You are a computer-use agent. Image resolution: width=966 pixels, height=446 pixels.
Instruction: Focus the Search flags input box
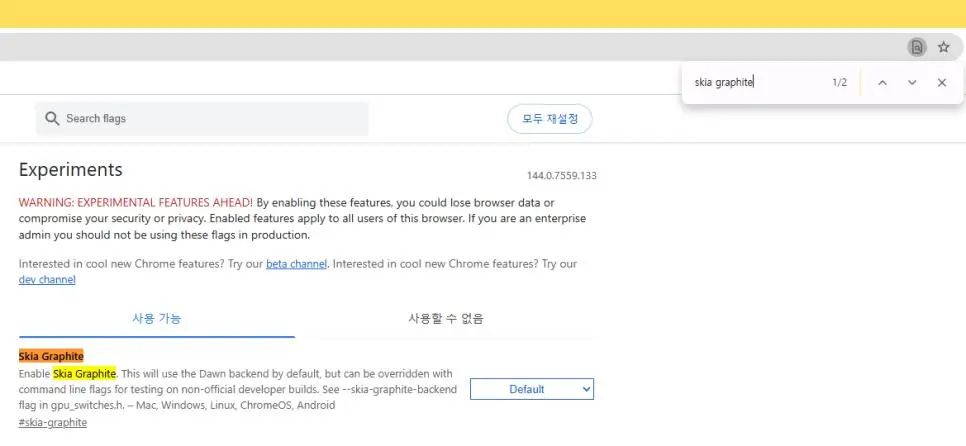[210, 119]
